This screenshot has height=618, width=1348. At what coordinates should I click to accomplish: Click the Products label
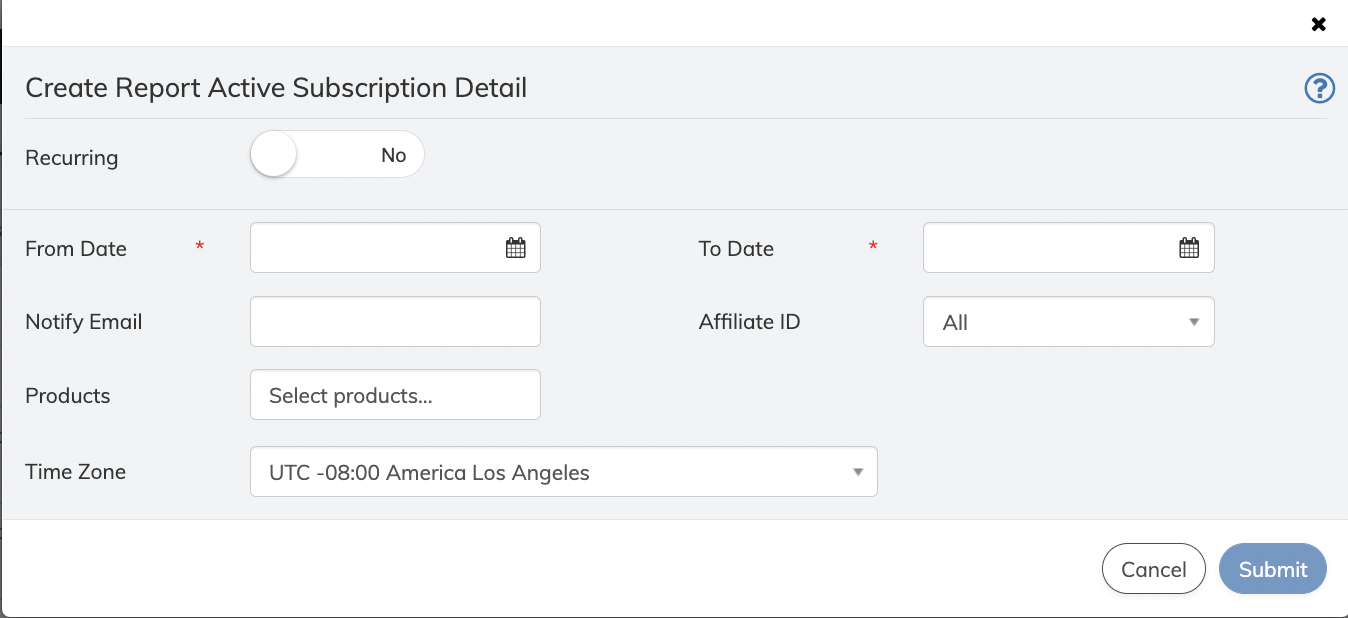[68, 396]
